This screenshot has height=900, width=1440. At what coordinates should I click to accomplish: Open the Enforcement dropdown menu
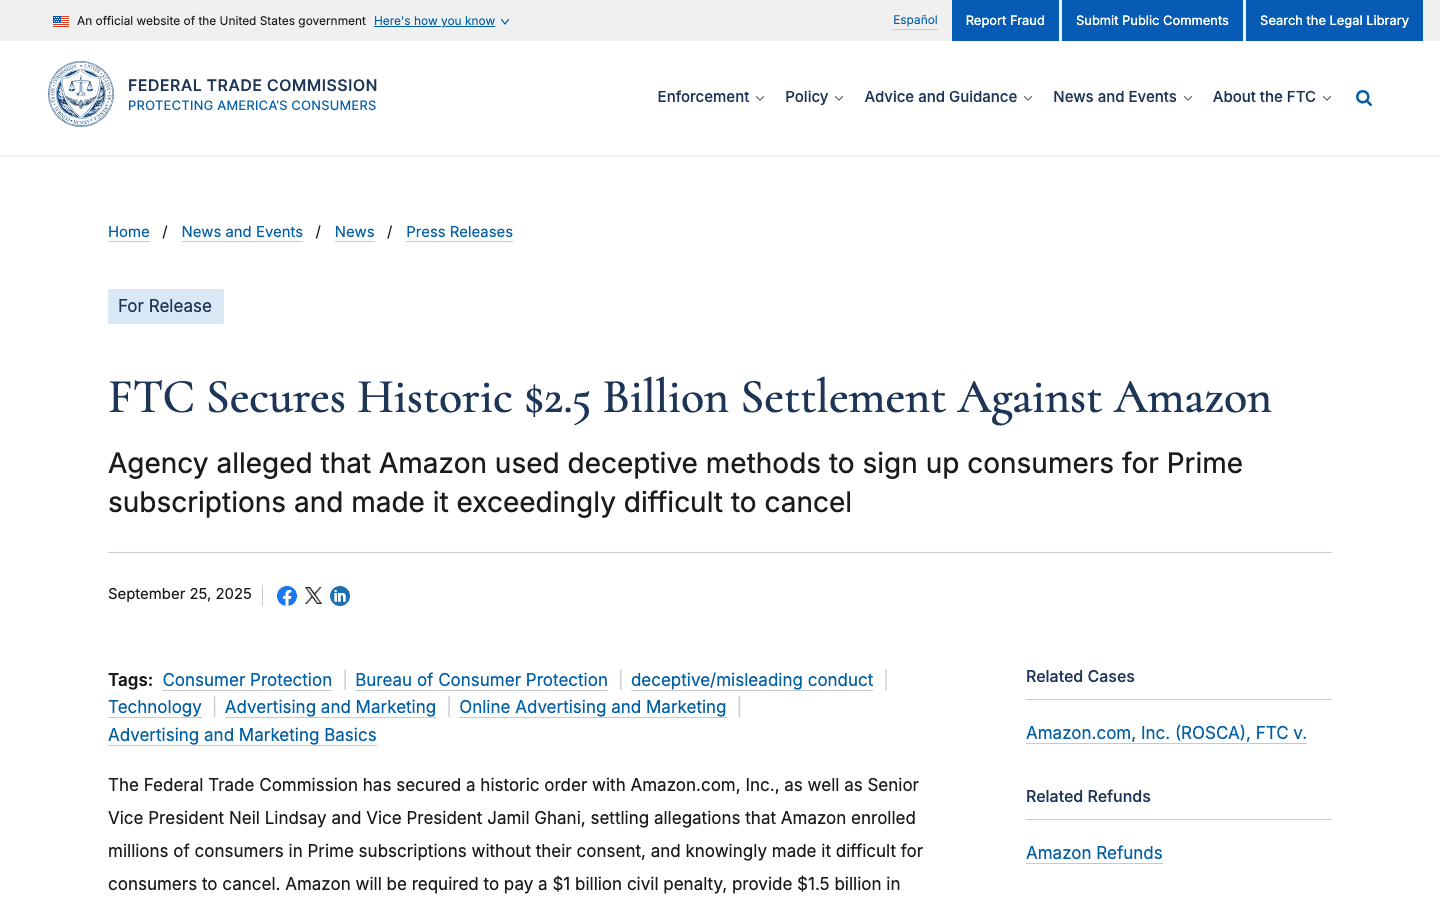[711, 97]
